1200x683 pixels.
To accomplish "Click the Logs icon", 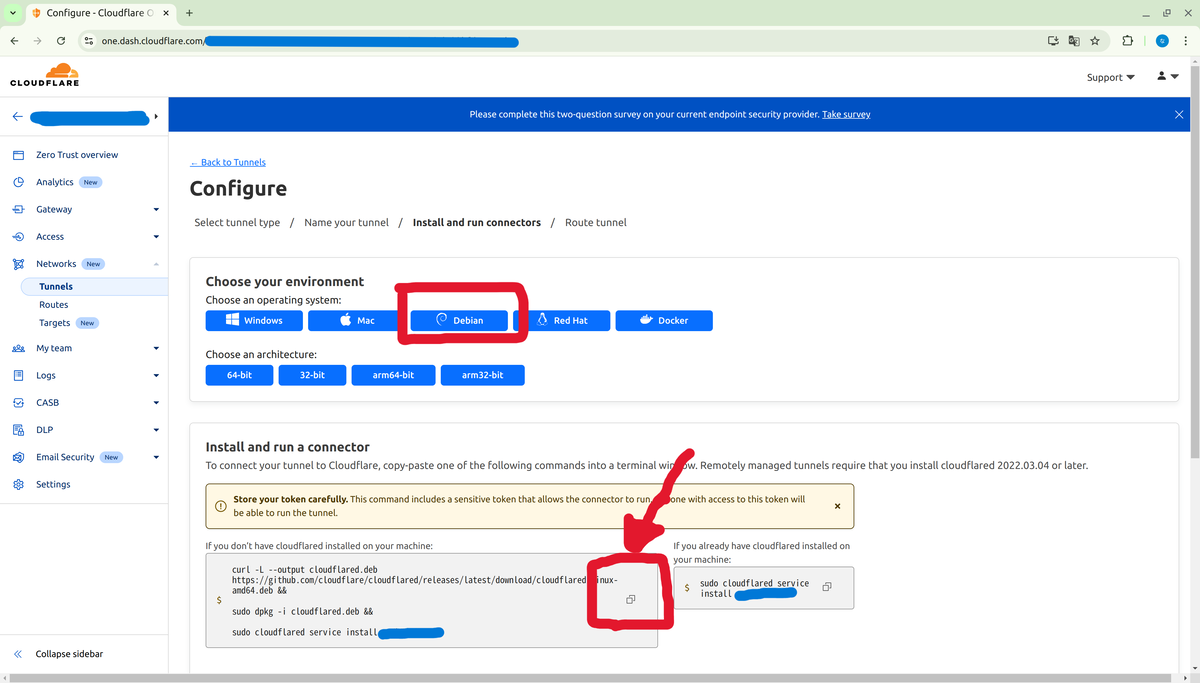I will click(18, 376).
